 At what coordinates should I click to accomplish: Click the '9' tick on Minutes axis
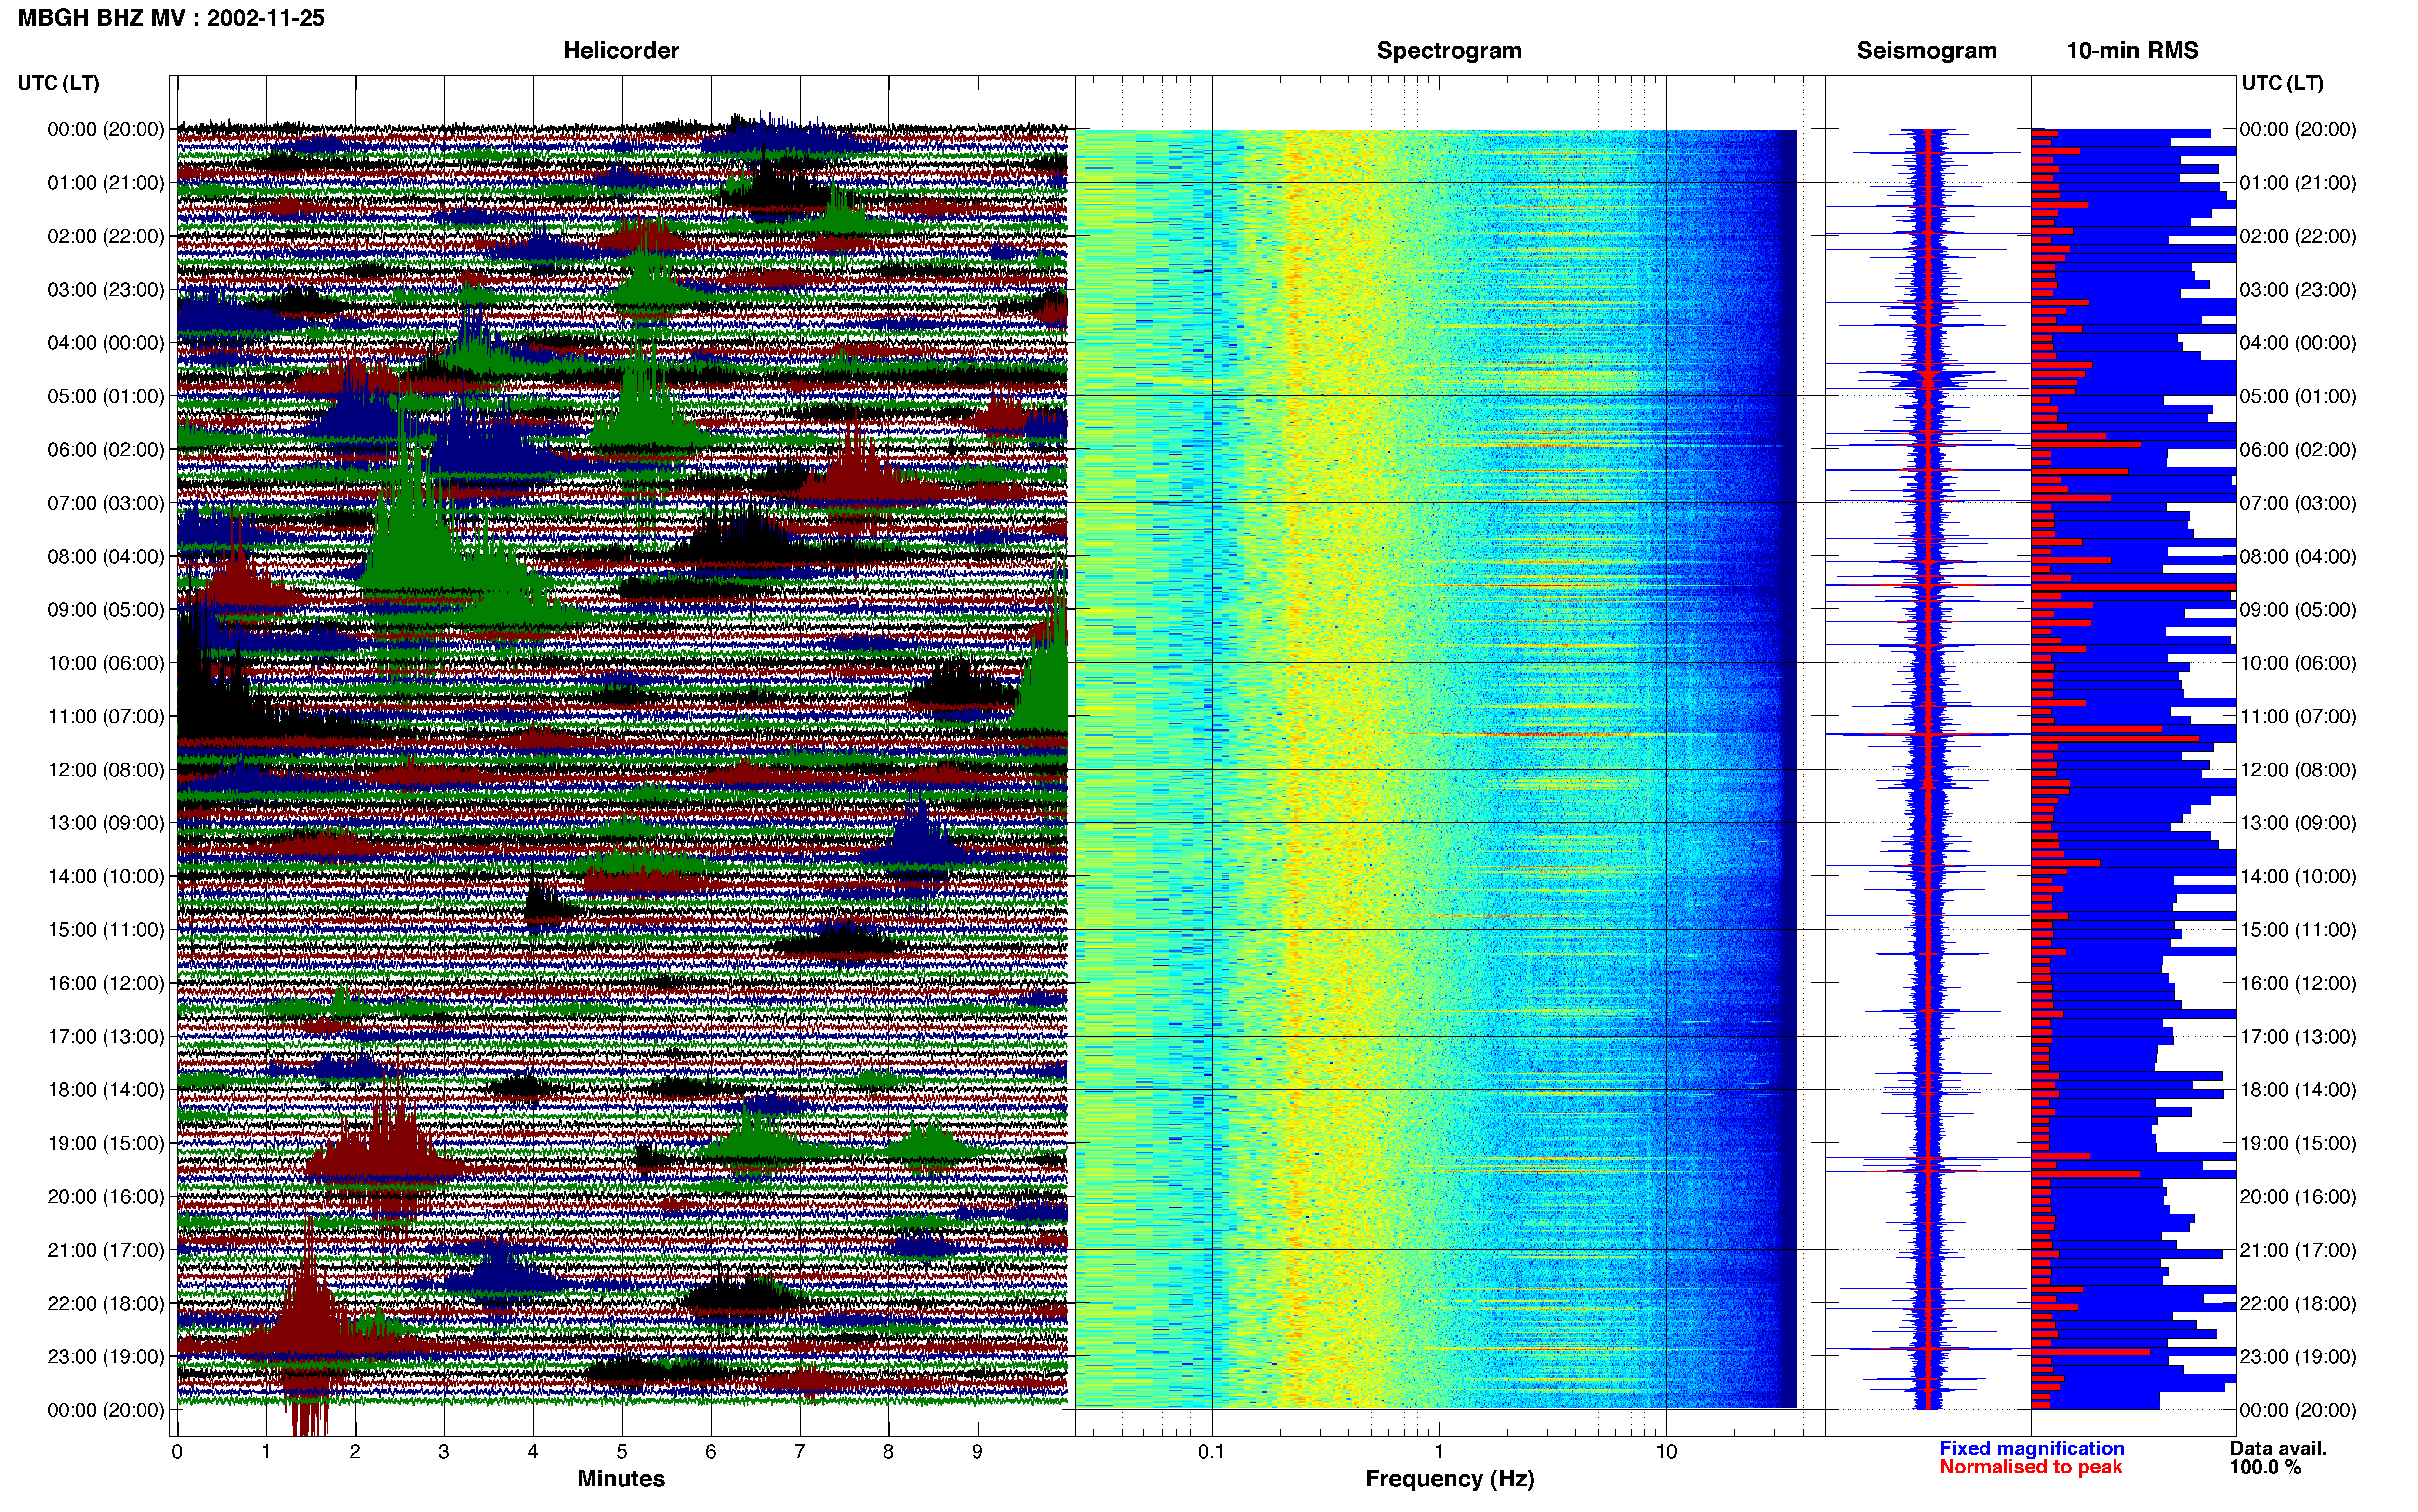click(x=977, y=1452)
